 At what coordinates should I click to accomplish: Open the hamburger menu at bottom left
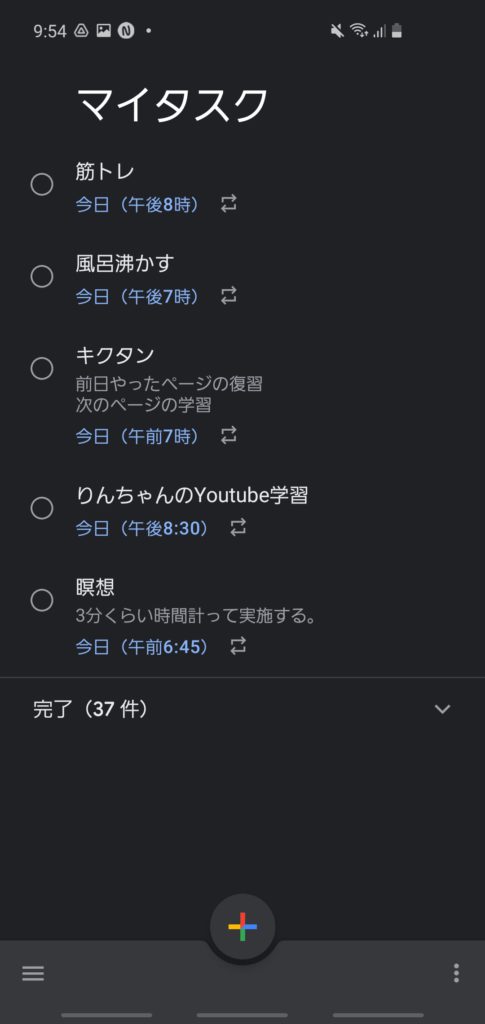click(x=33, y=973)
